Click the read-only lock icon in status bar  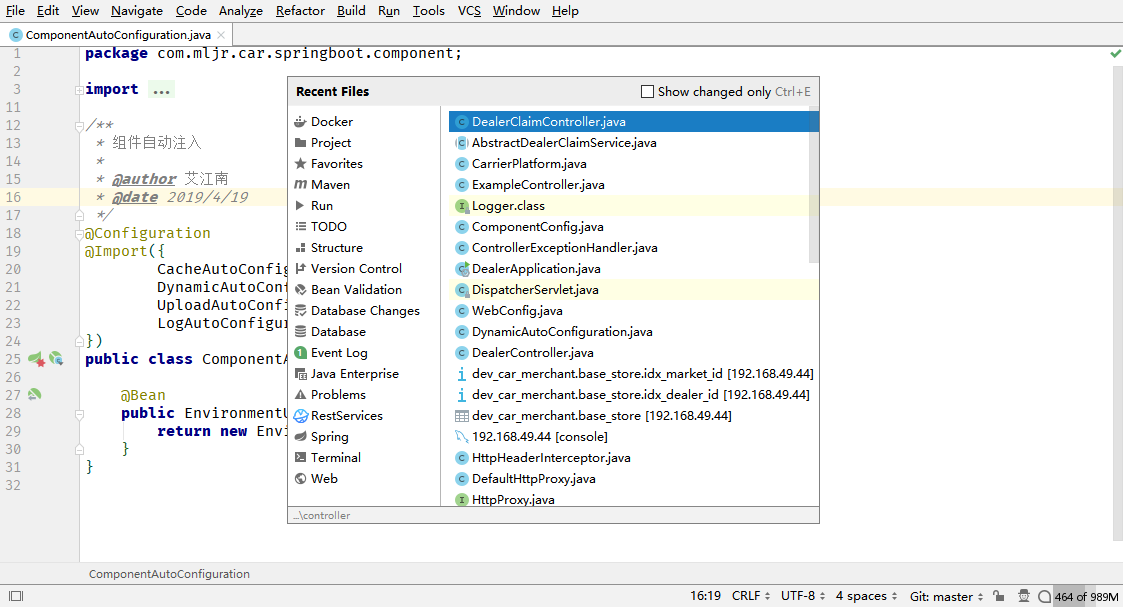[x=999, y=596]
